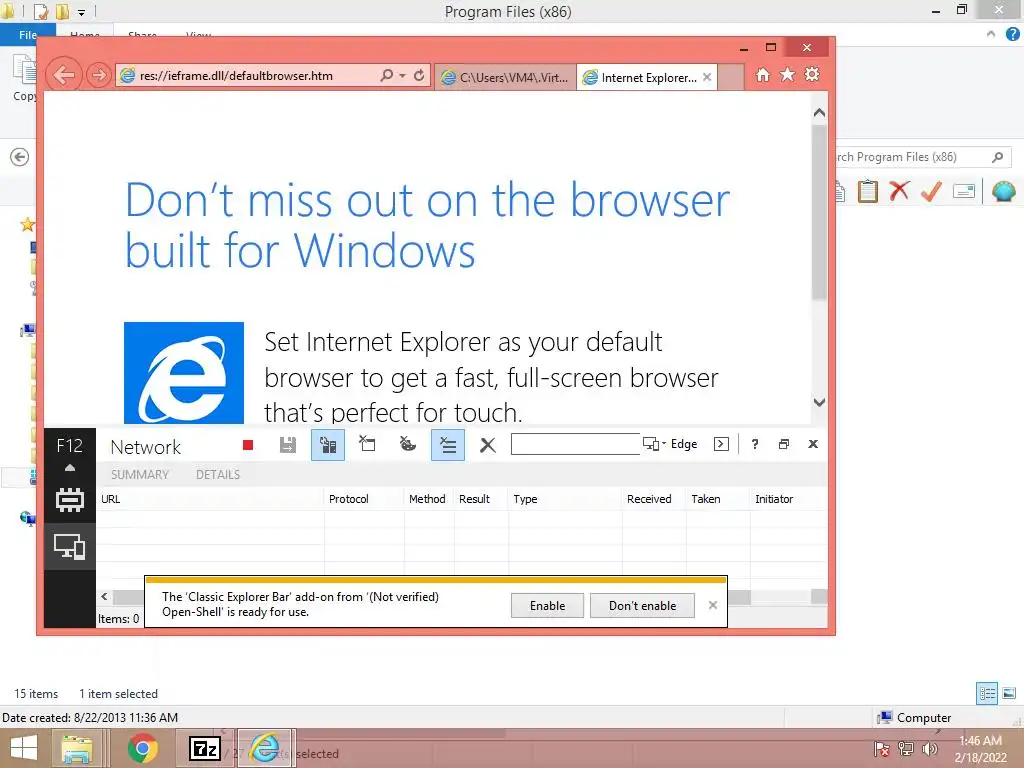Switch Explorer to details view

(987, 693)
